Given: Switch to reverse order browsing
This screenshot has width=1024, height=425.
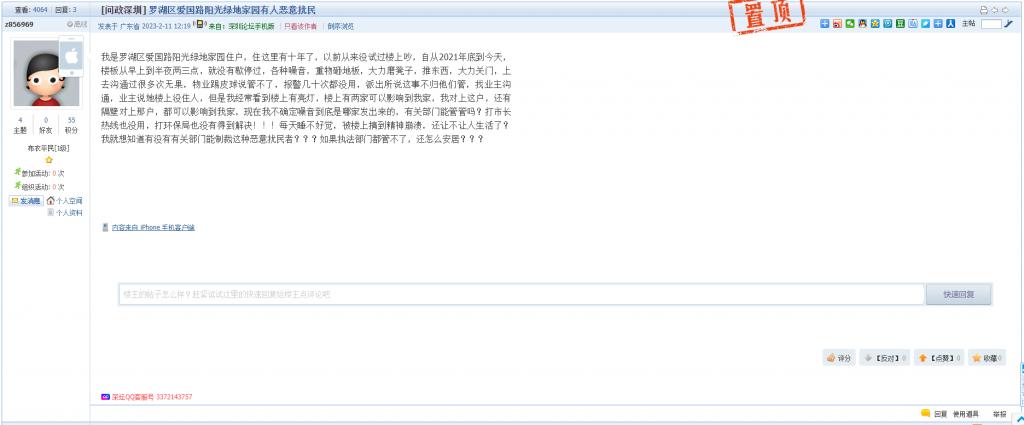Looking at the screenshot, I should click(x=340, y=27).
